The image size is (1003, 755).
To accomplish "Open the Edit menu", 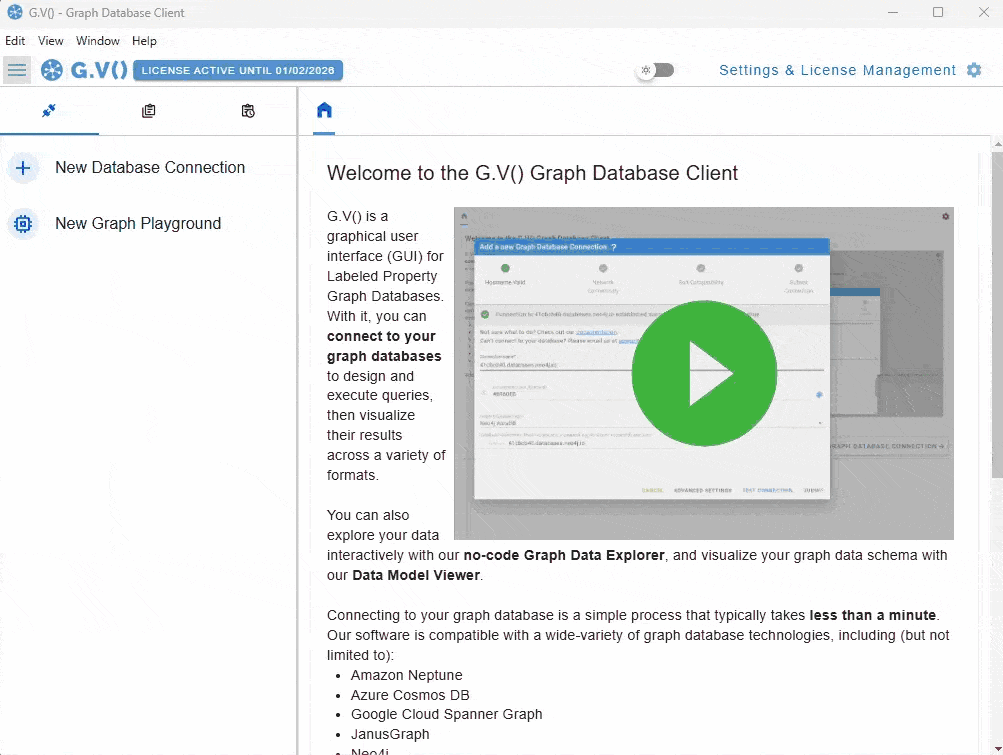I will click(x=15, y=41).
